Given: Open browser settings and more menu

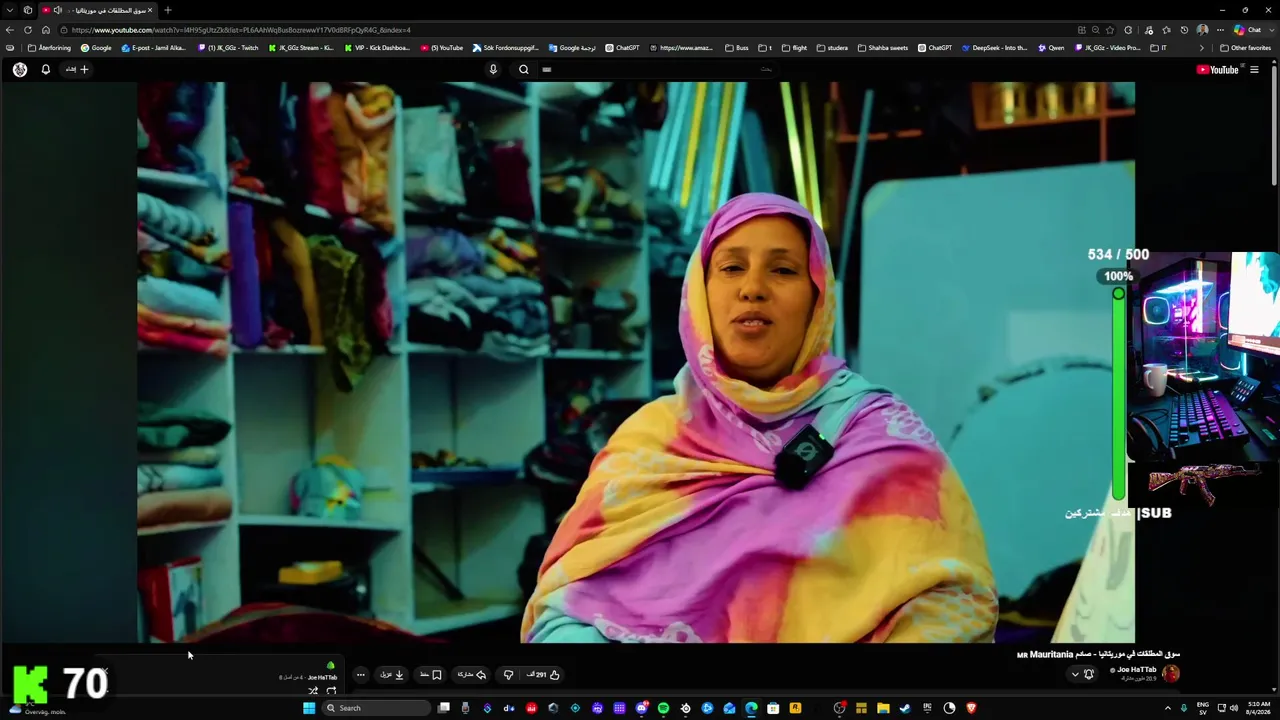Looking at the screenshot, I should pyautogui.click(x=1220, y=30).
